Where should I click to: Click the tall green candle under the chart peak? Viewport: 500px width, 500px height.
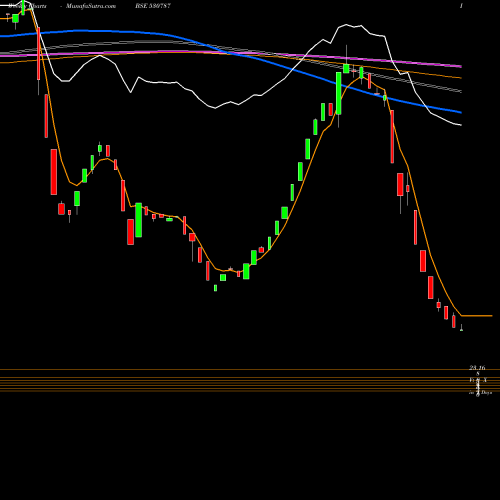[338, 93]
